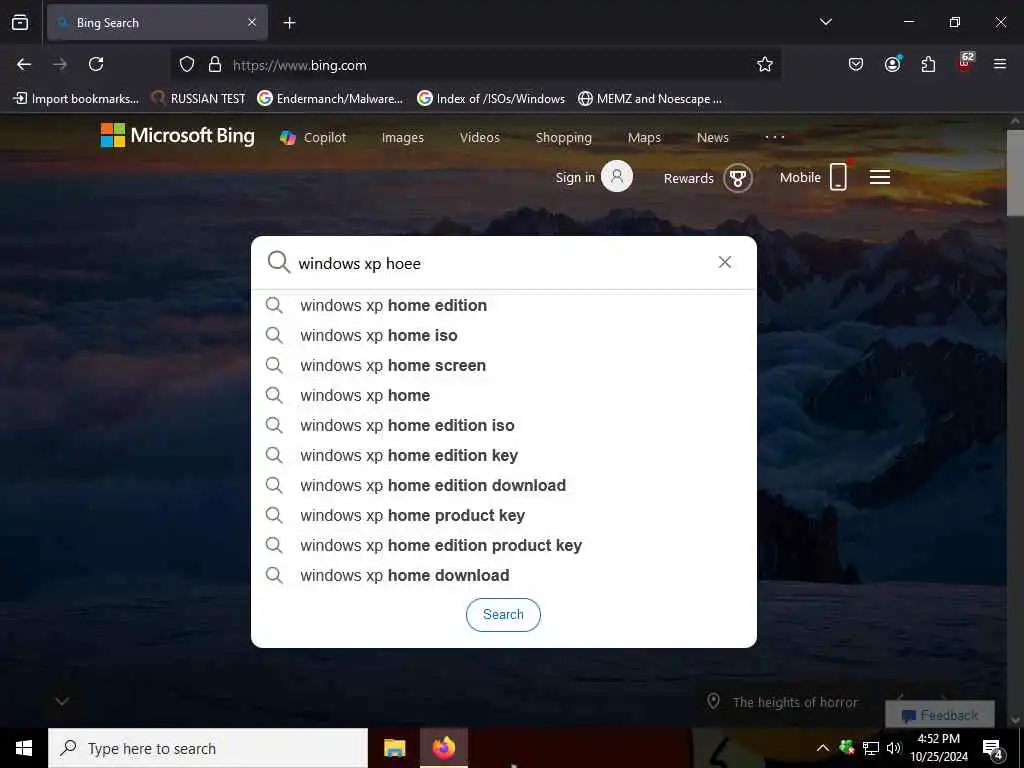The image size is (1024, 768).
Task: Select suggestion windows xp home product key
Action: [x=504, y=515]
